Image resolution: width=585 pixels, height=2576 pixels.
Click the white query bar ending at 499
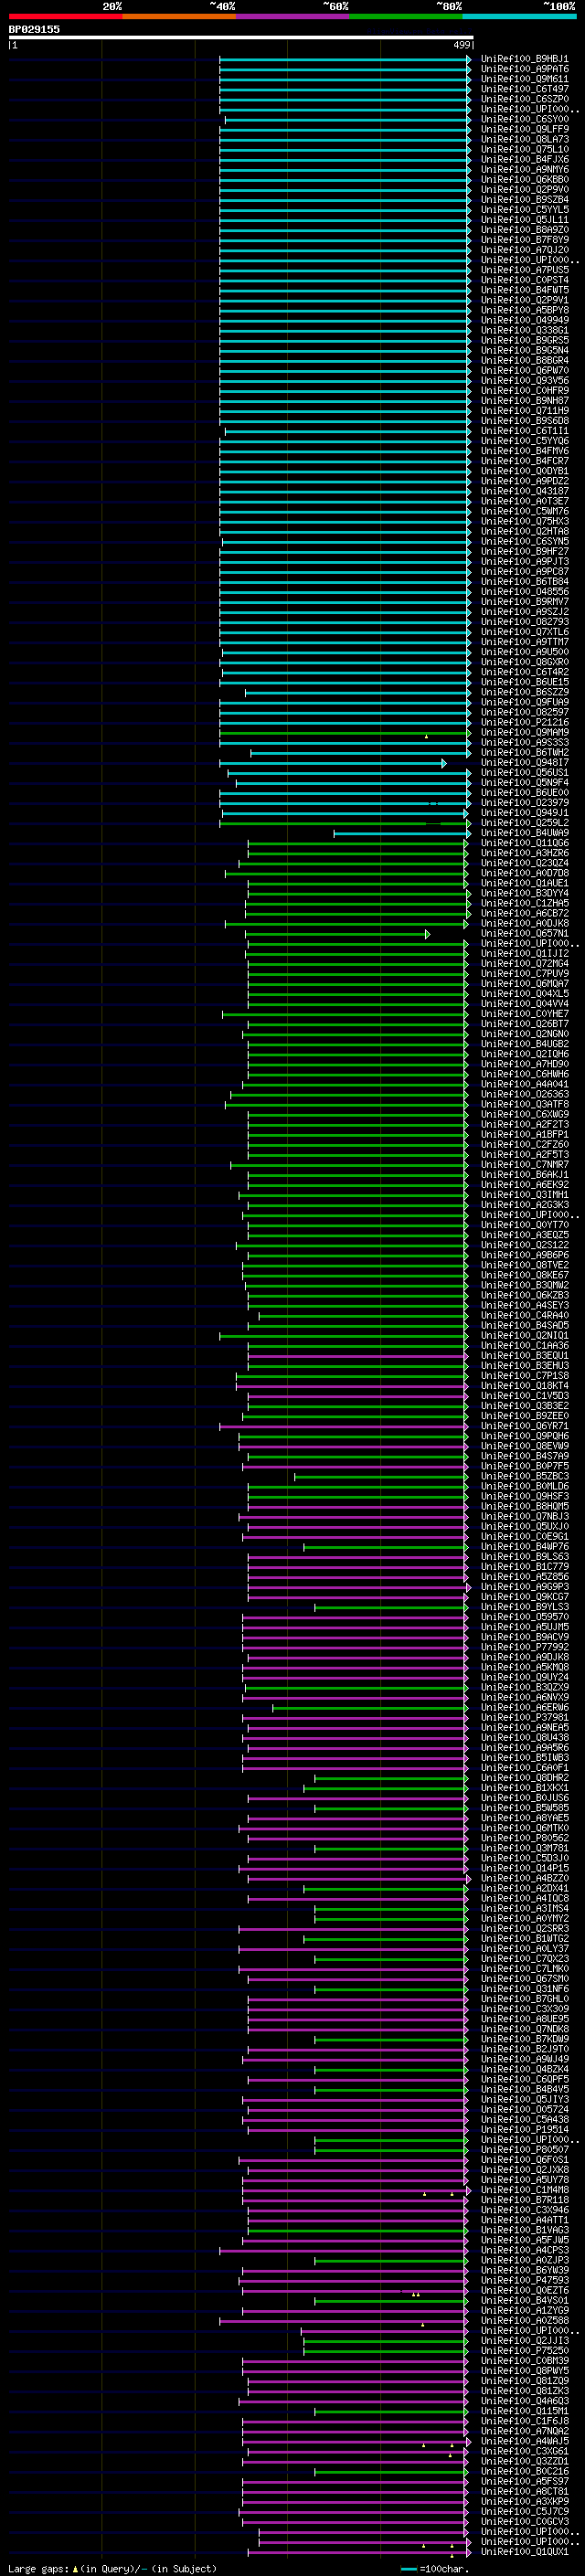point(241,37)
